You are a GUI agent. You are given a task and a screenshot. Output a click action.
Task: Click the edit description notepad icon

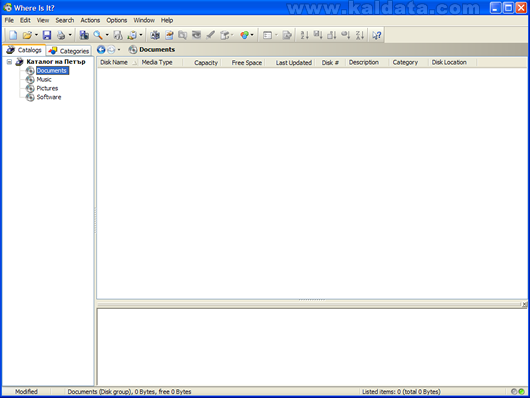169,35
